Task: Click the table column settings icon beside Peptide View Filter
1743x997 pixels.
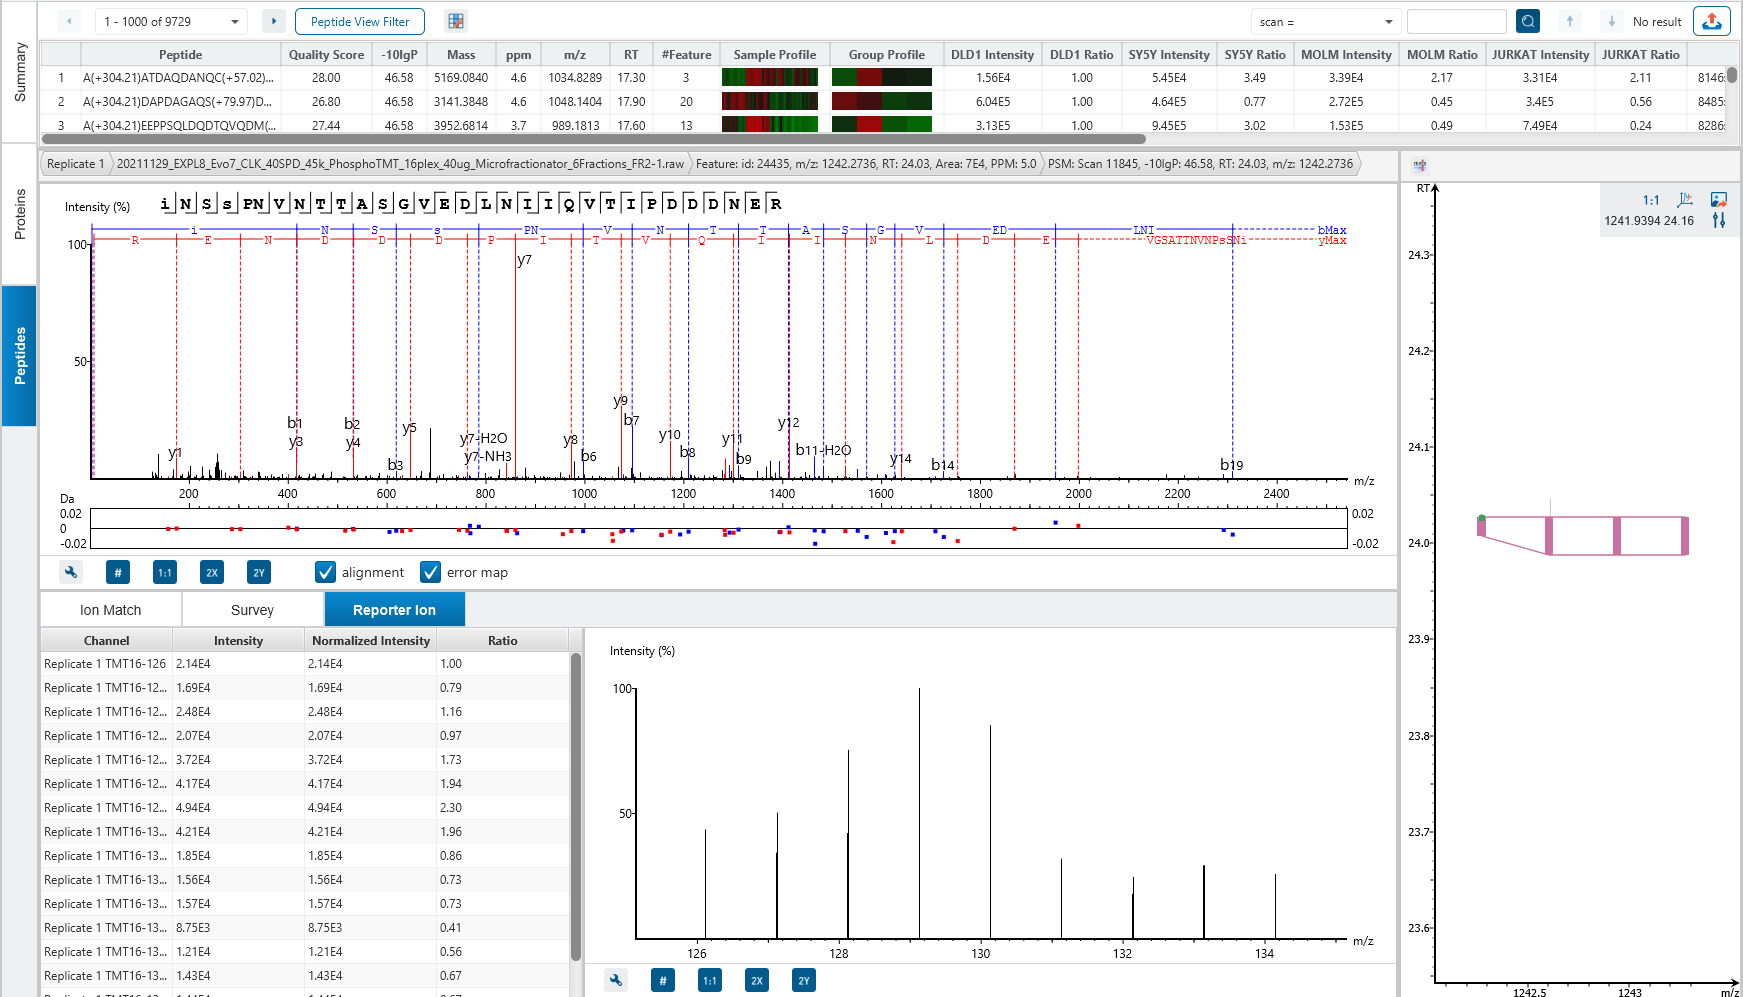Action: [456, 20]
